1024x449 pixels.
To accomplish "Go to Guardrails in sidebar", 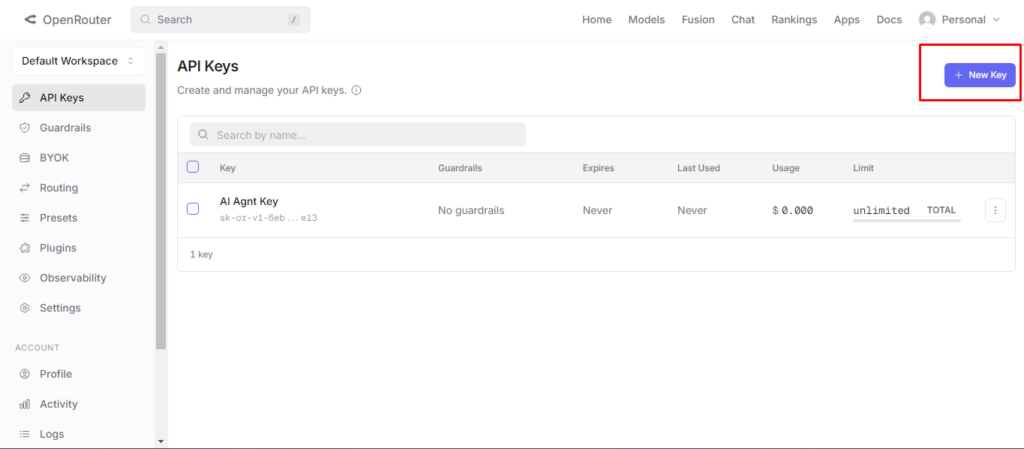I will (x=78, y=128).
